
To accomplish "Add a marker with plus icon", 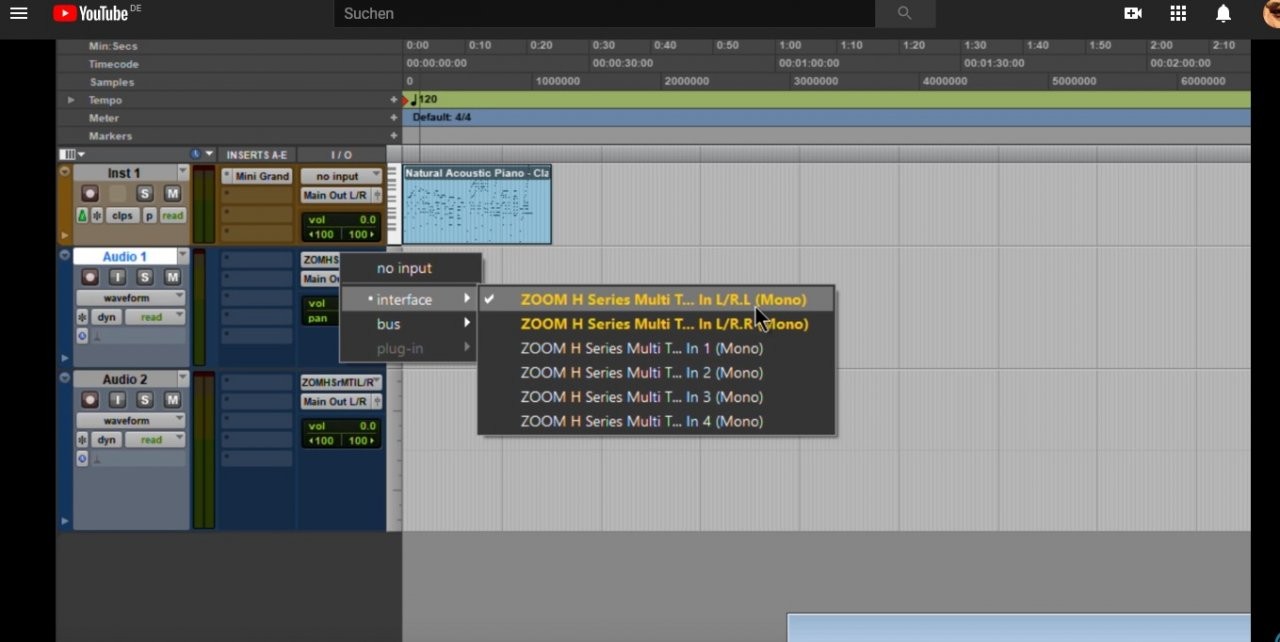I will [394, 136].
